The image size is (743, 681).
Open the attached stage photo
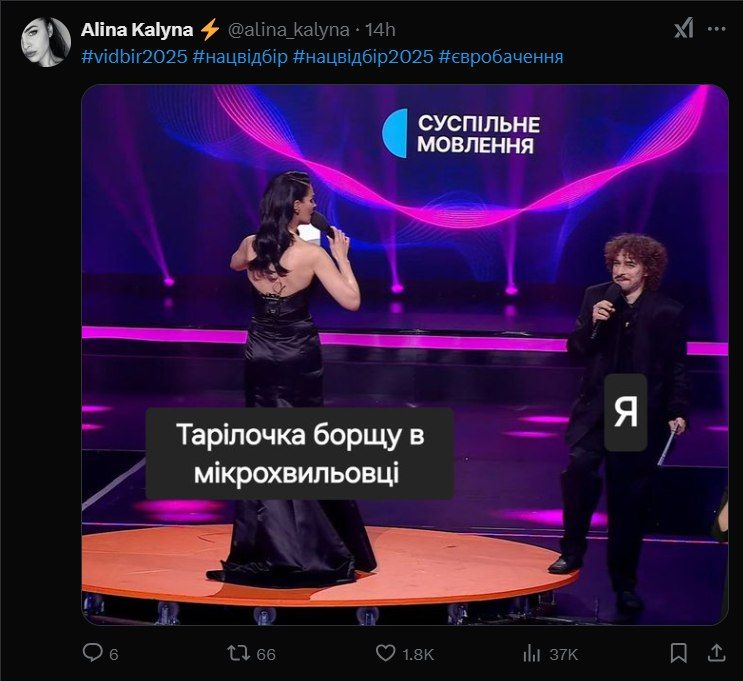(x=404, y=355)
